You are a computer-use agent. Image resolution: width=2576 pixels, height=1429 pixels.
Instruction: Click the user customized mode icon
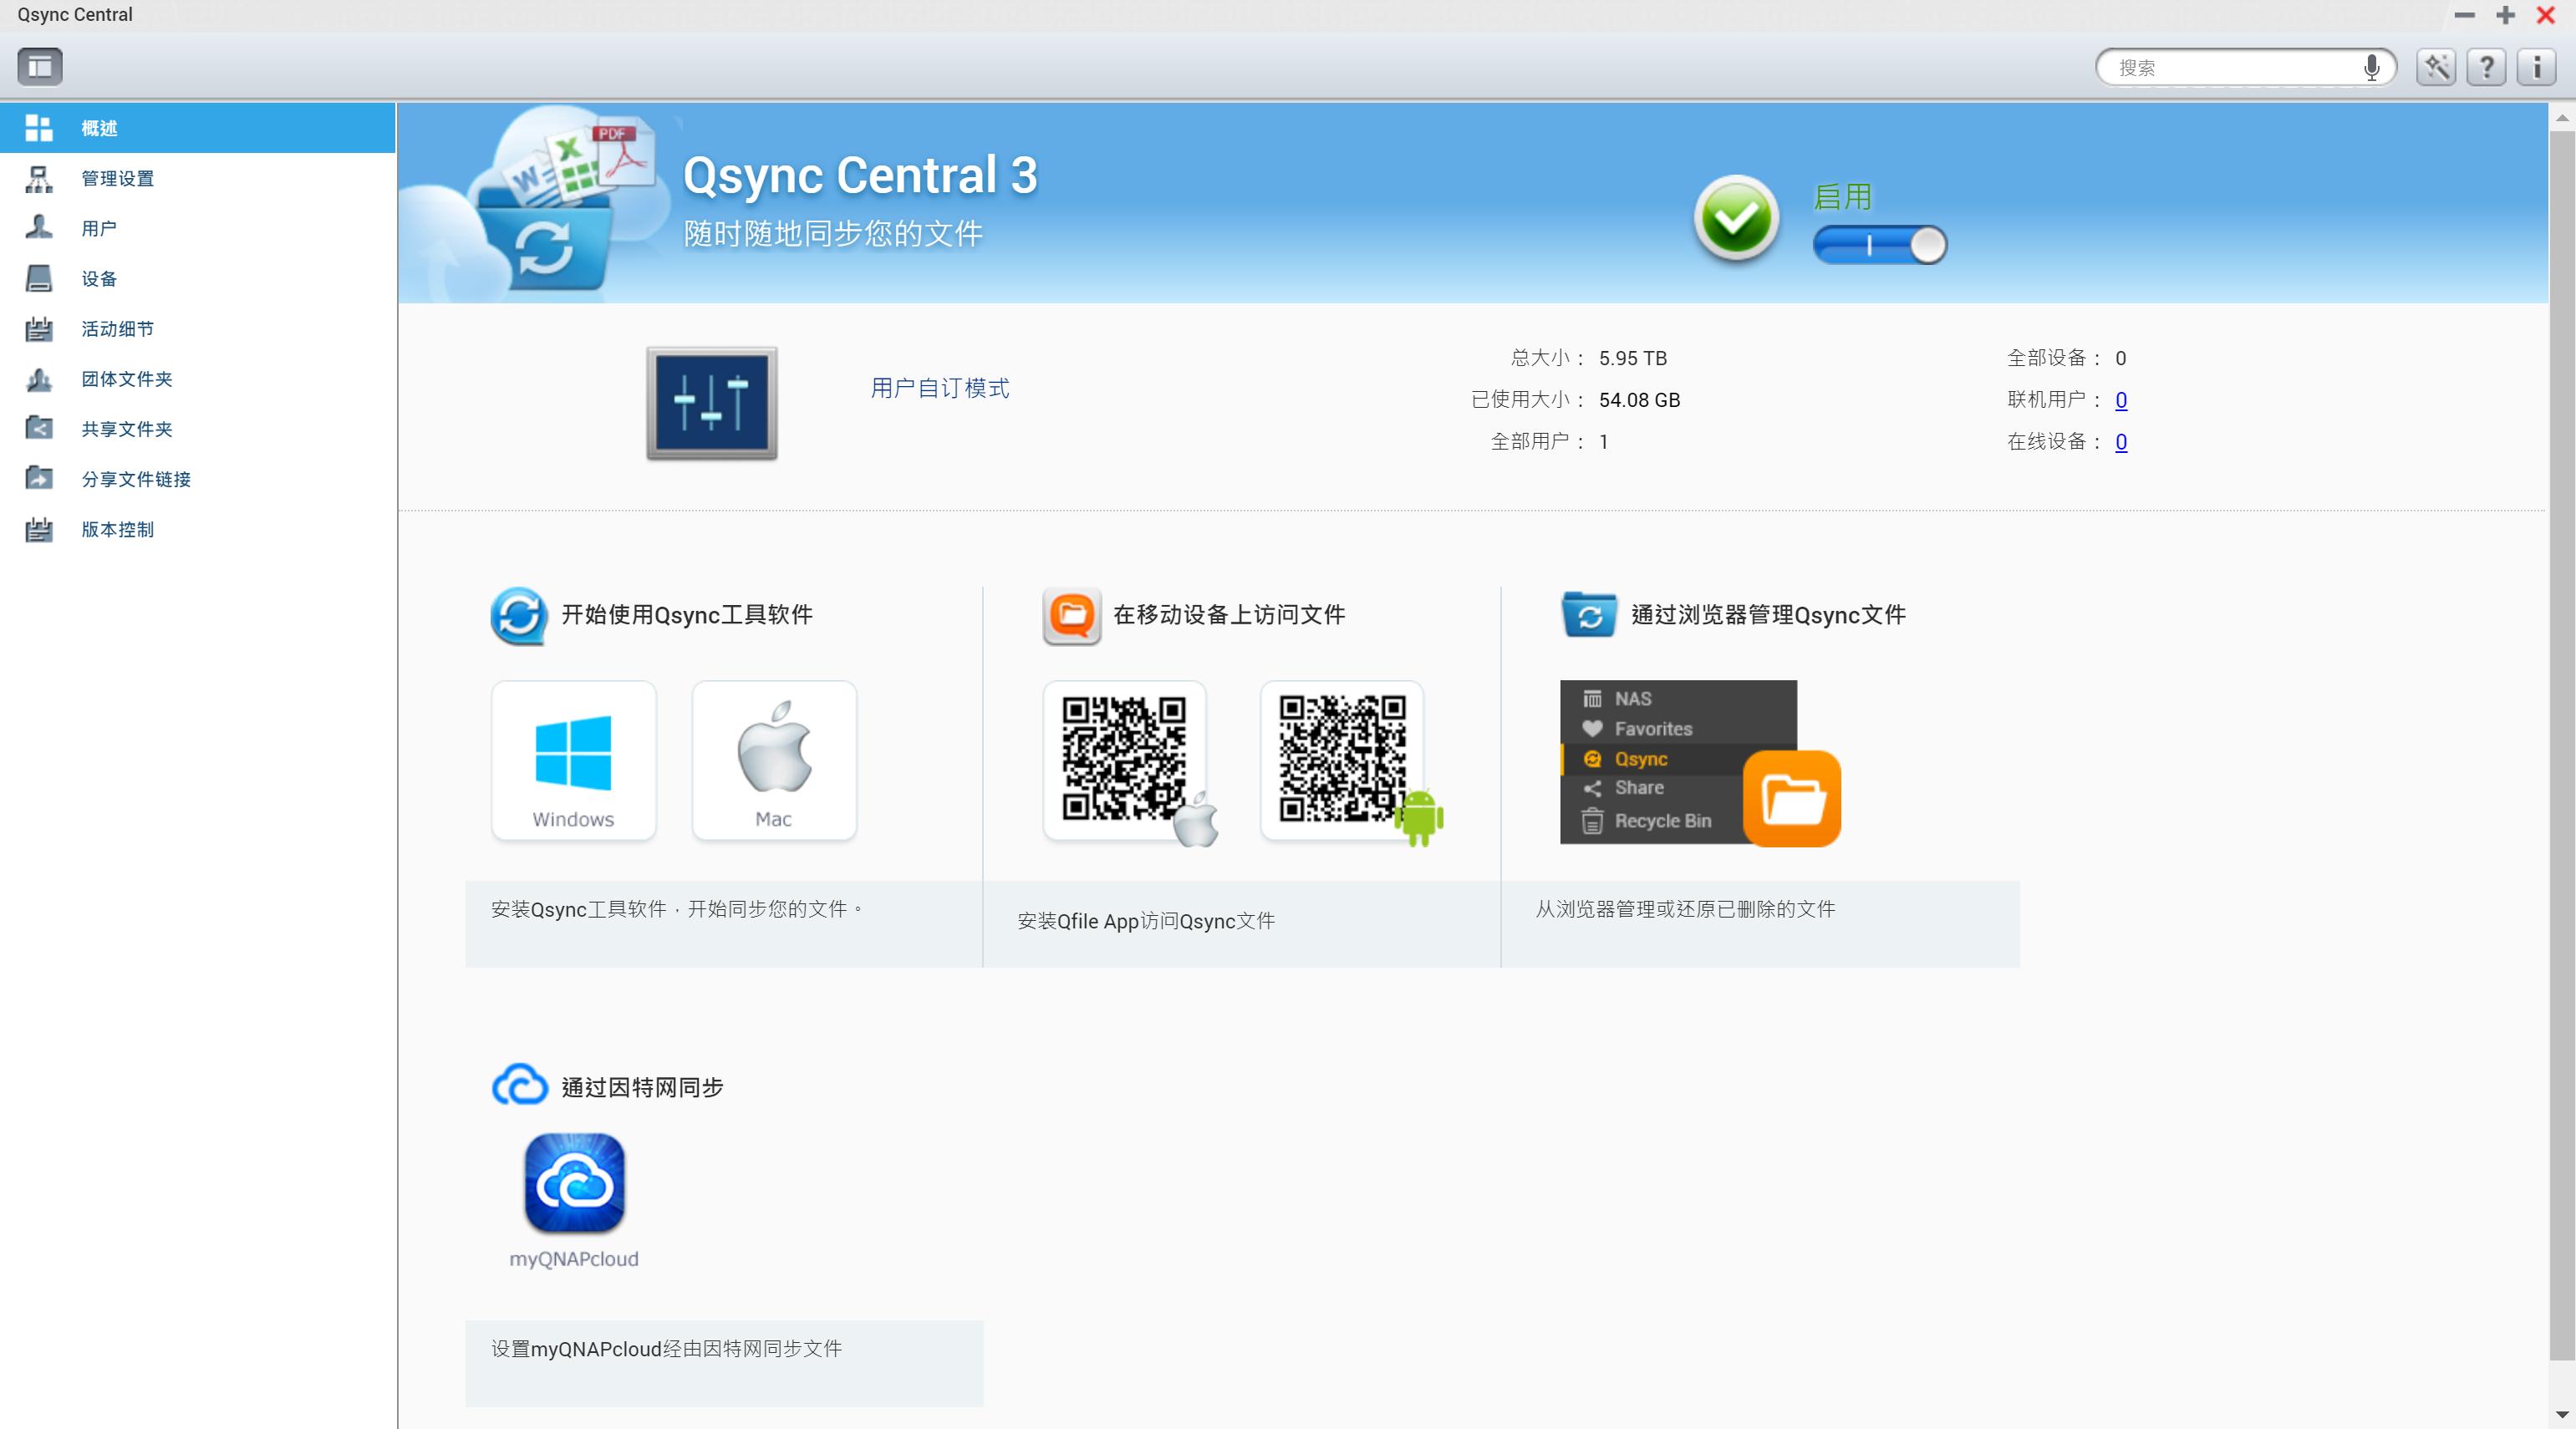[x=711, y=403]
